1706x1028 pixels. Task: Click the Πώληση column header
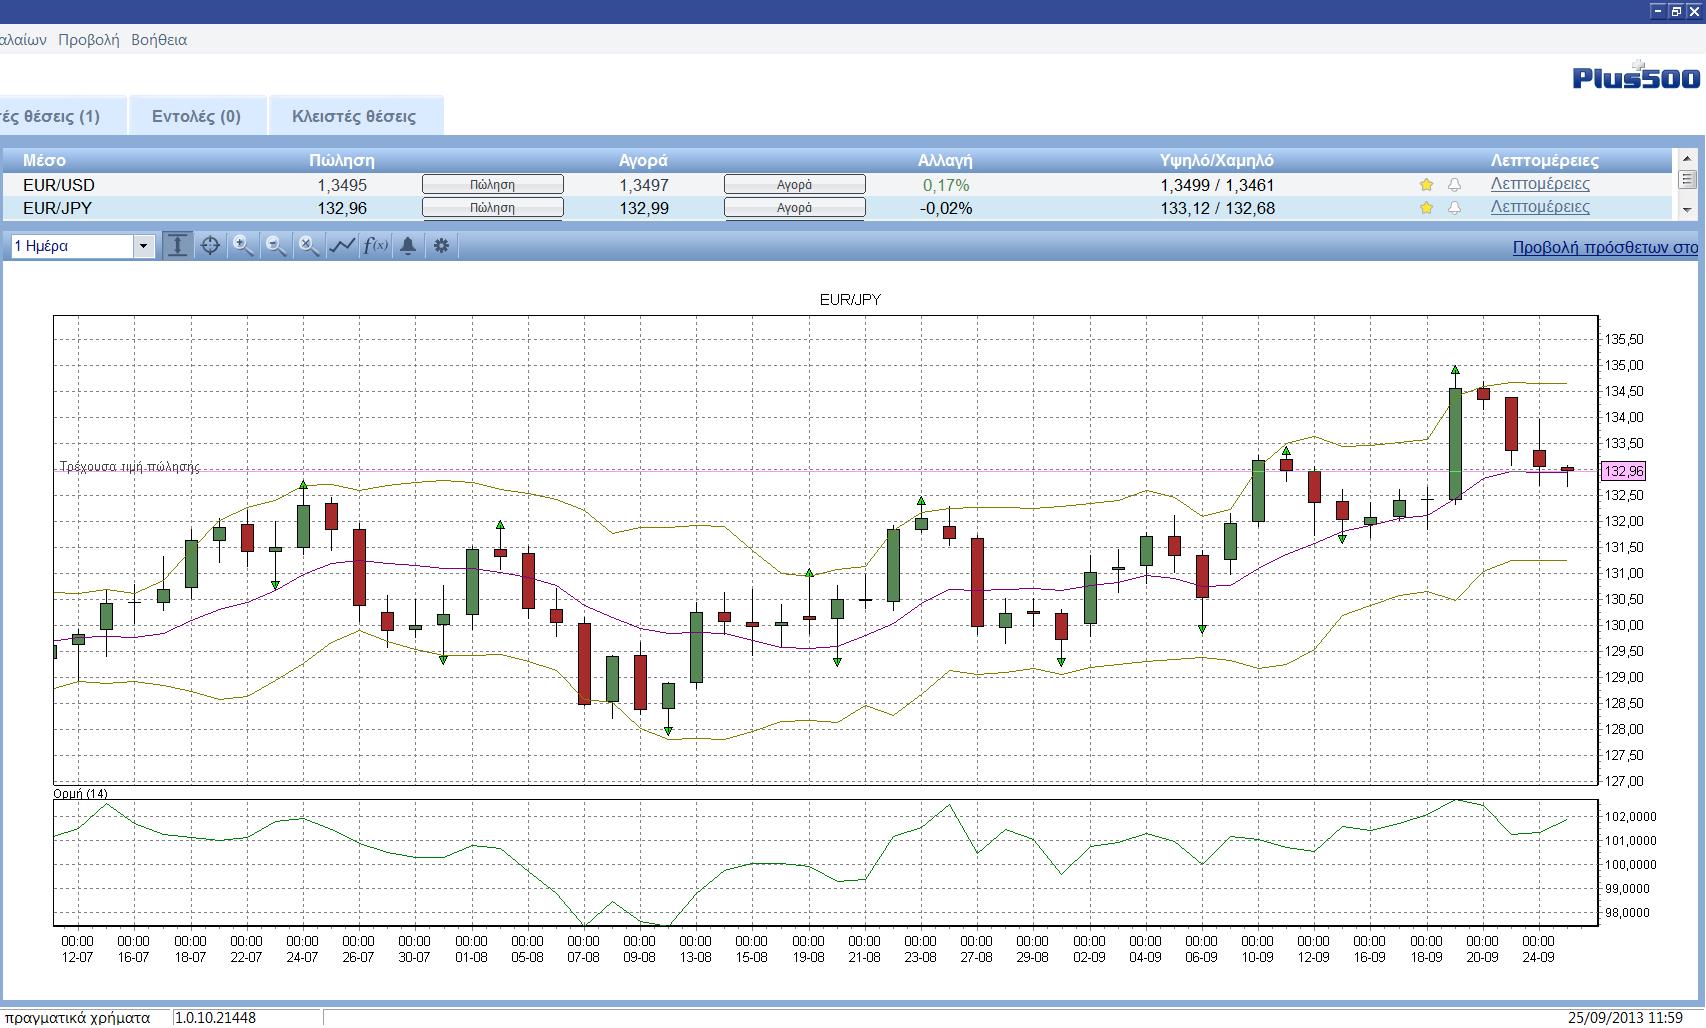(342, 160)
